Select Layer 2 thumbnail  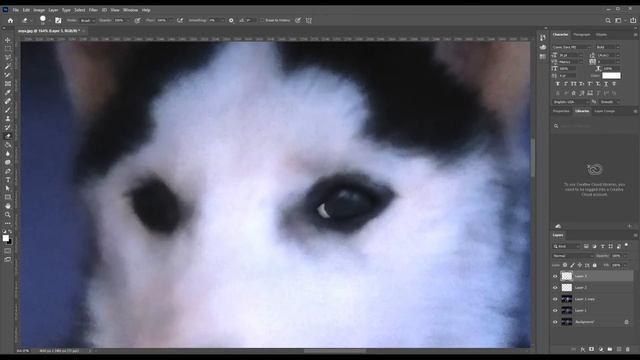[567, 288]
